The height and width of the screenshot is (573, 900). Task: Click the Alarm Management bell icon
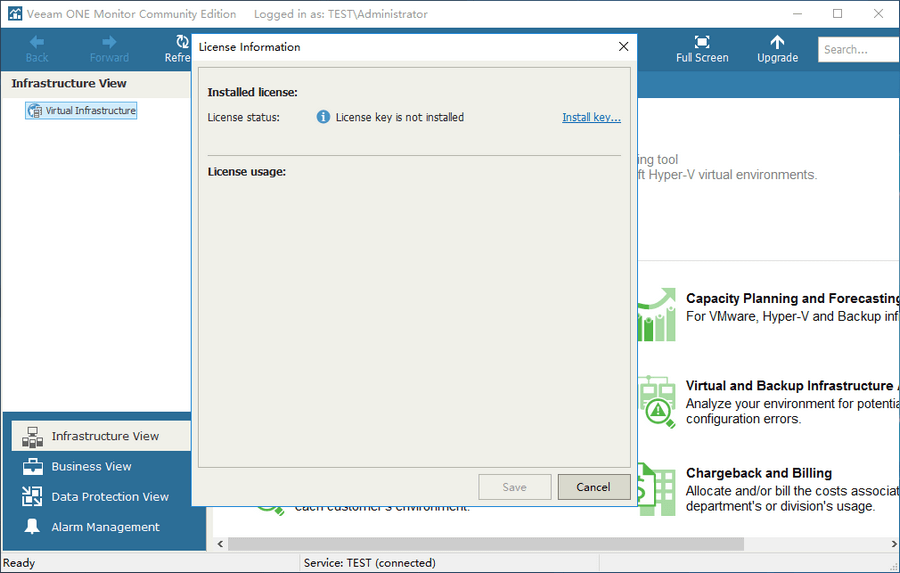point(32,526)
